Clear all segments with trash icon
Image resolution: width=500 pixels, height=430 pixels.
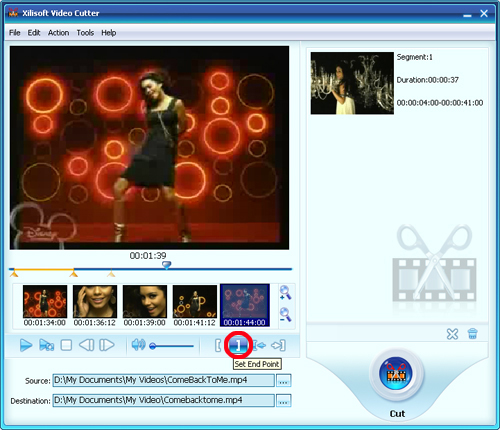(473, 334)
